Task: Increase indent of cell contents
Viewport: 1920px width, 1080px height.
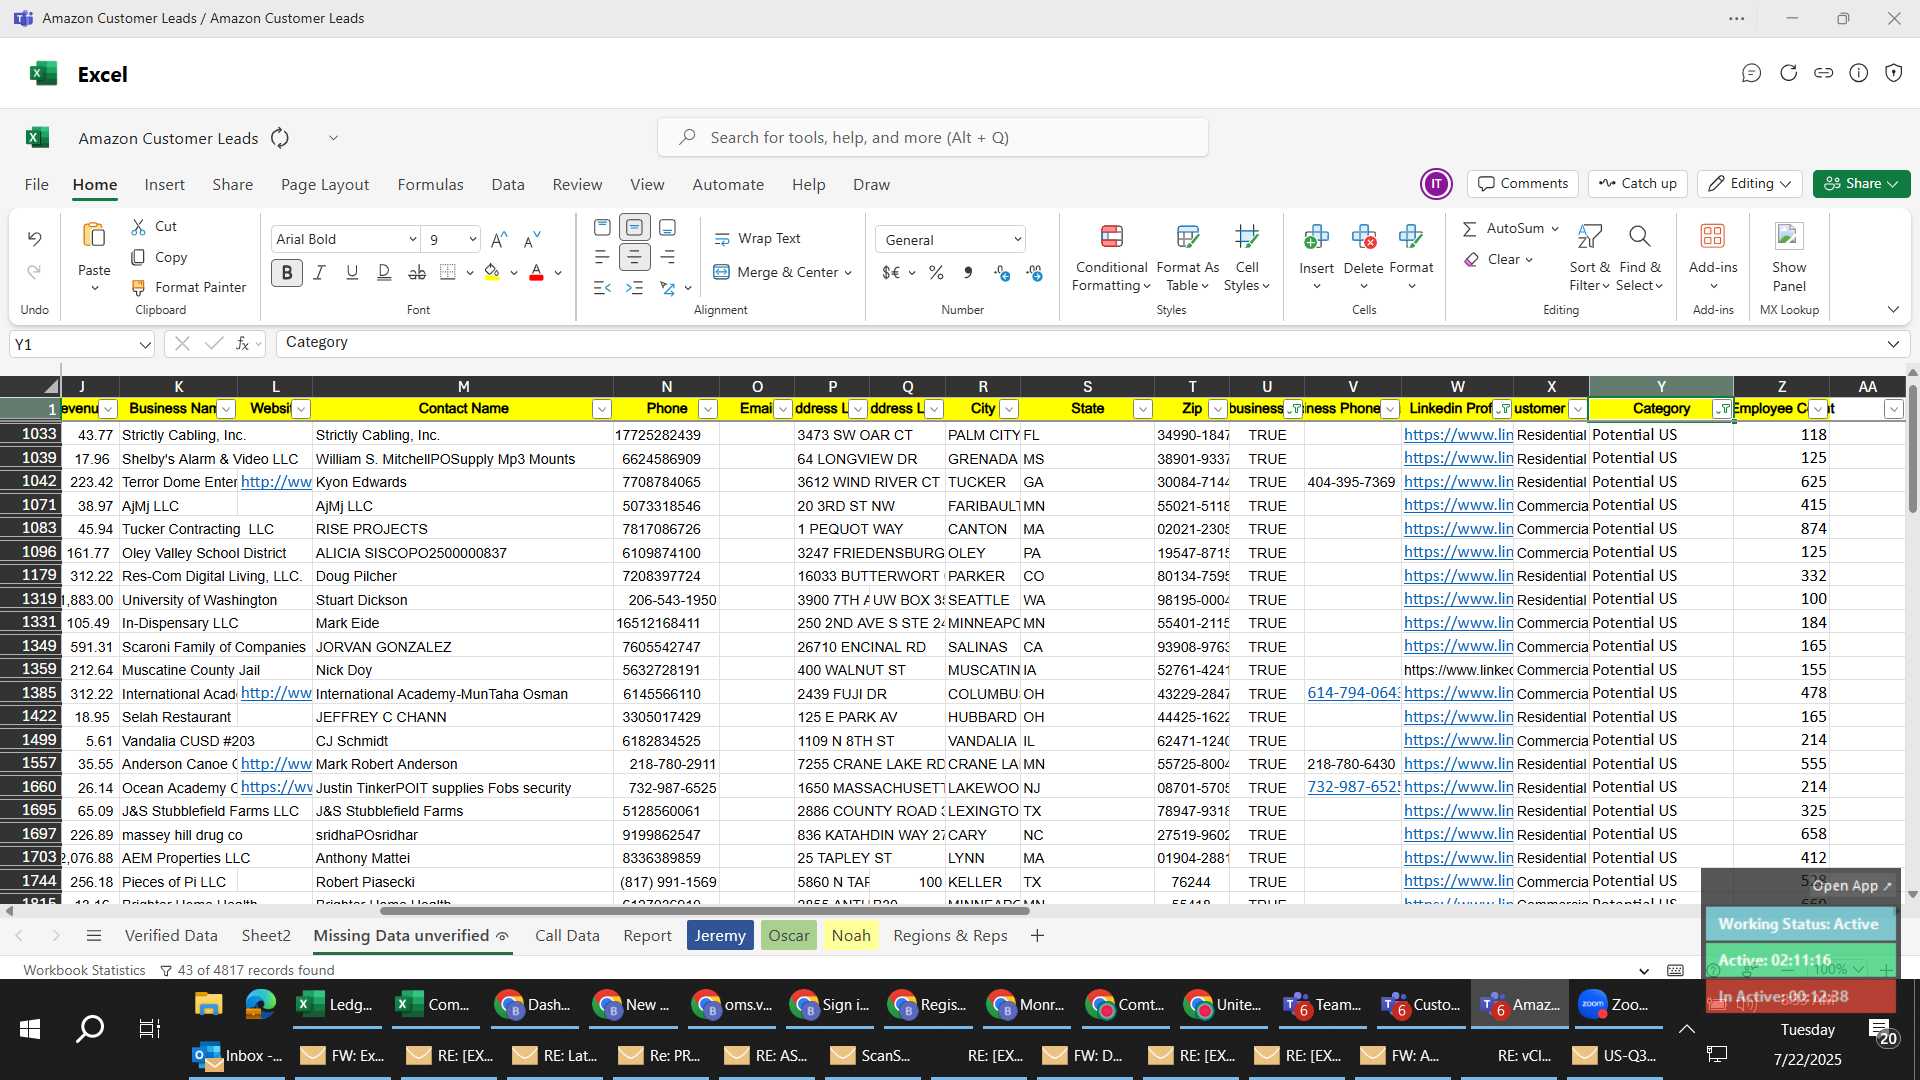Action: [634, 288]
